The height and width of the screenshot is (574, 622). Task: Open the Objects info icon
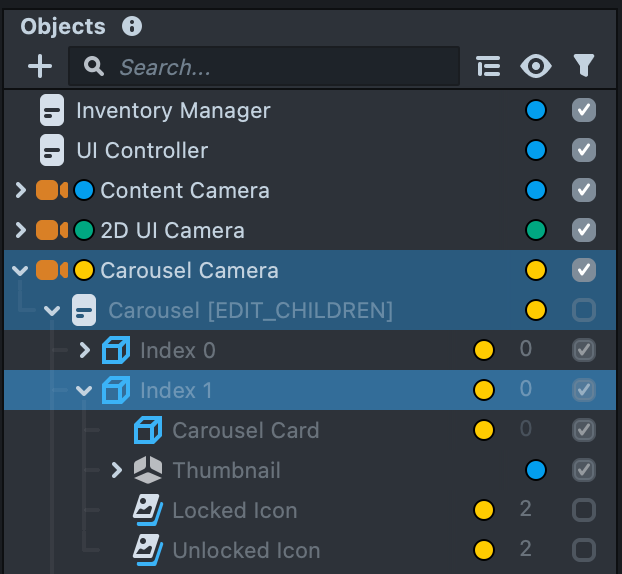pos(131,27)
